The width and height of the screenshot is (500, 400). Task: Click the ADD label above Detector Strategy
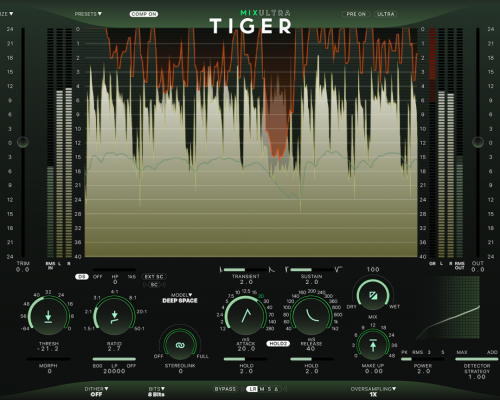(x=492, y=352)
